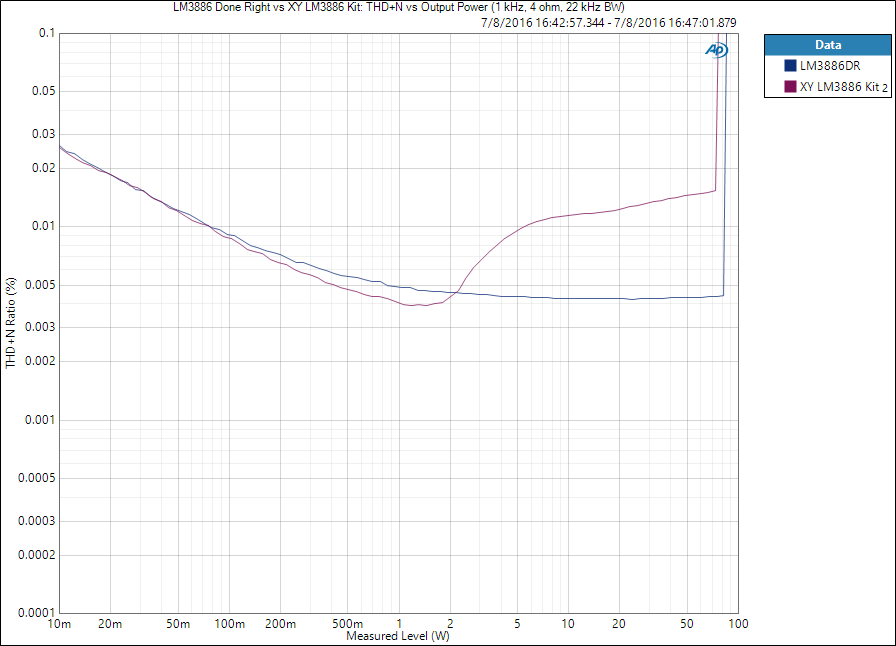Click the 20m tick on X axis
Screen dimensions: 896x646
tap(110, 624)
